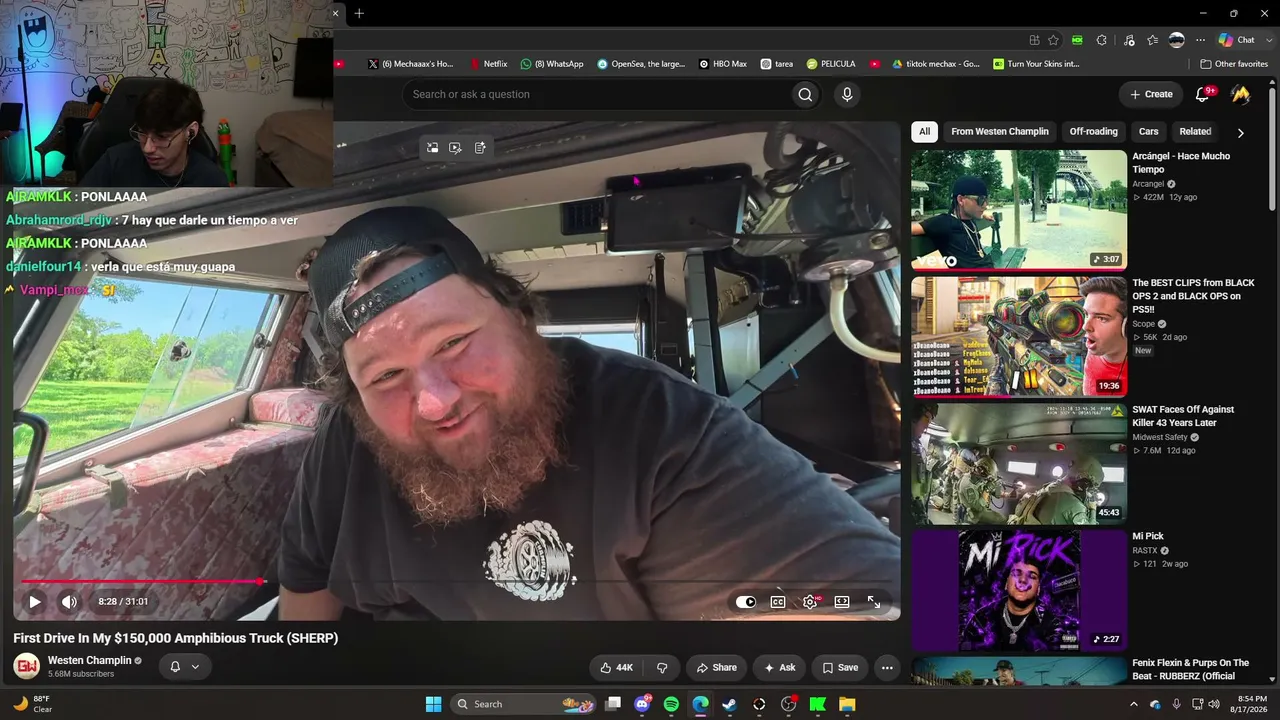This screenshot has width=1280, height=720.
Task: Select From Westen Champlin filter chip
Action: point(1000,131)
